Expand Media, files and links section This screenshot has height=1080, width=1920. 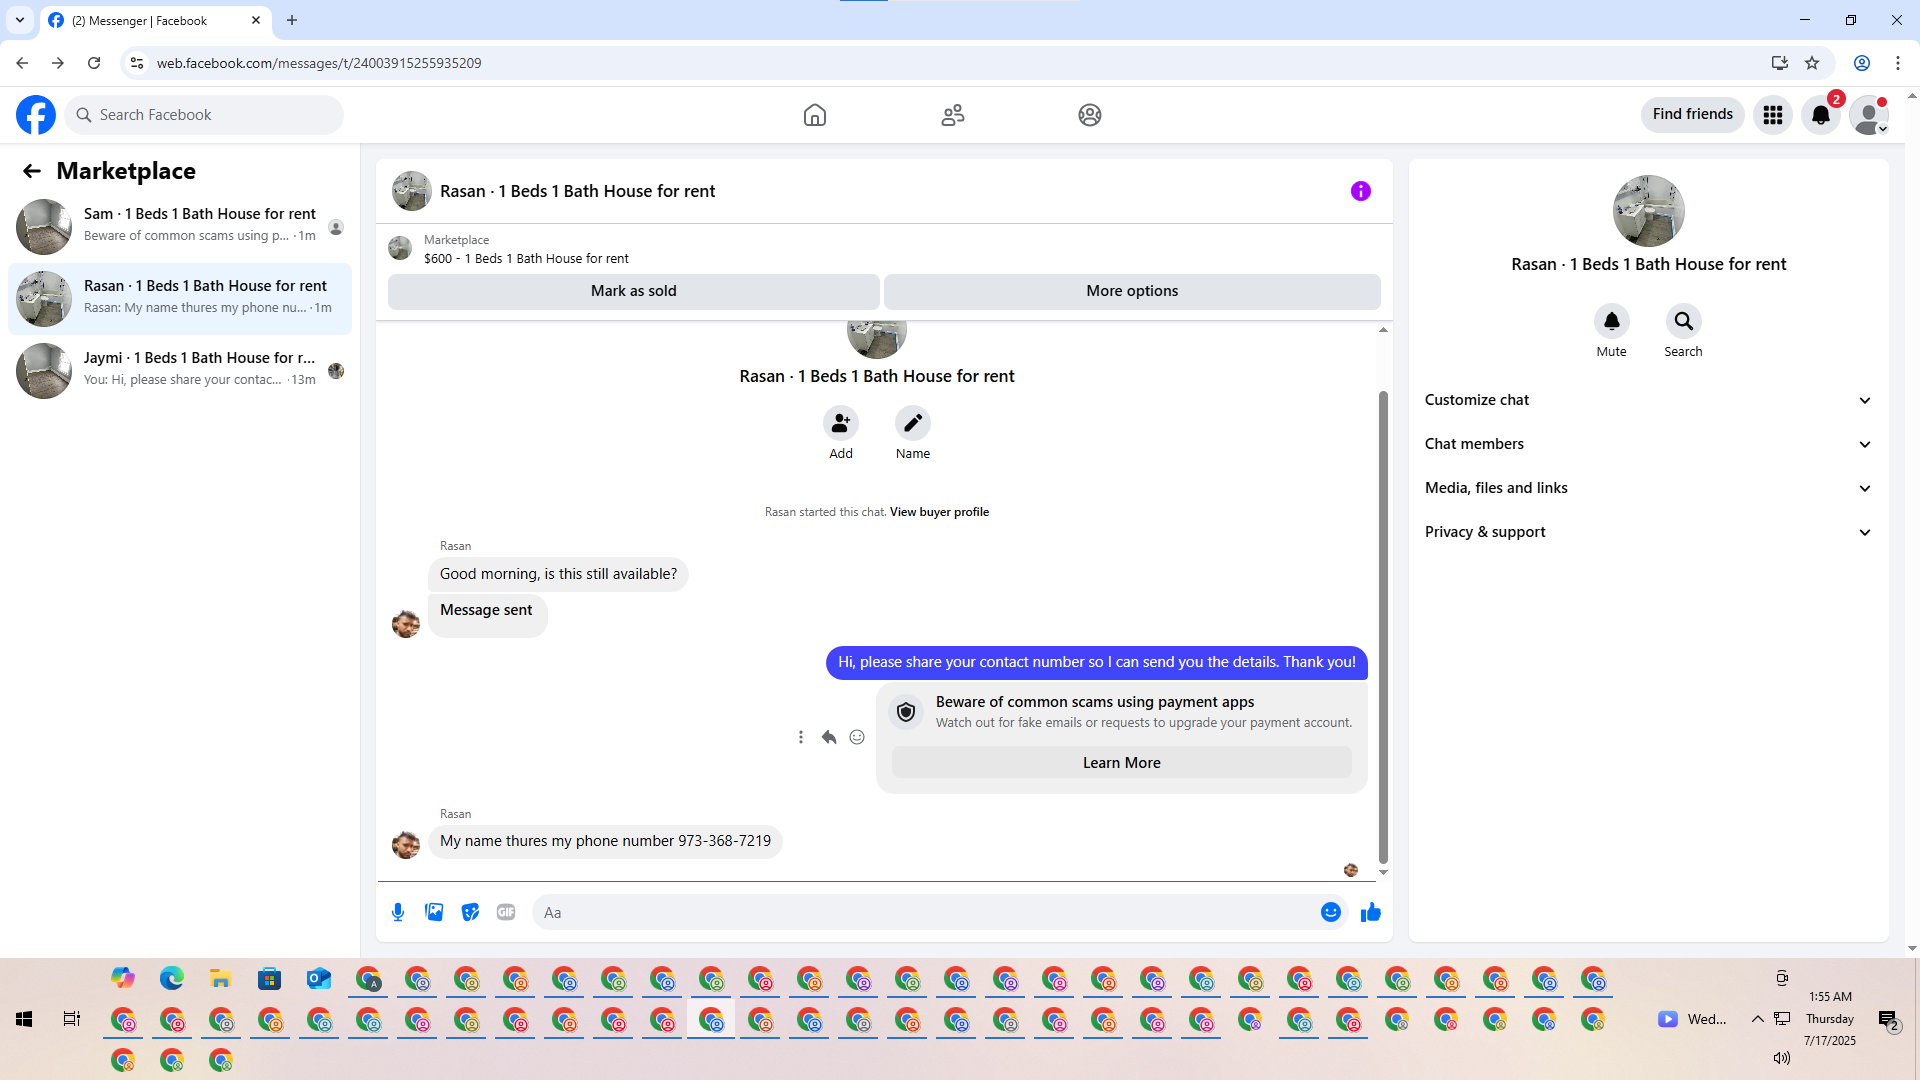pyautogui.click(x=1648, y=488)
